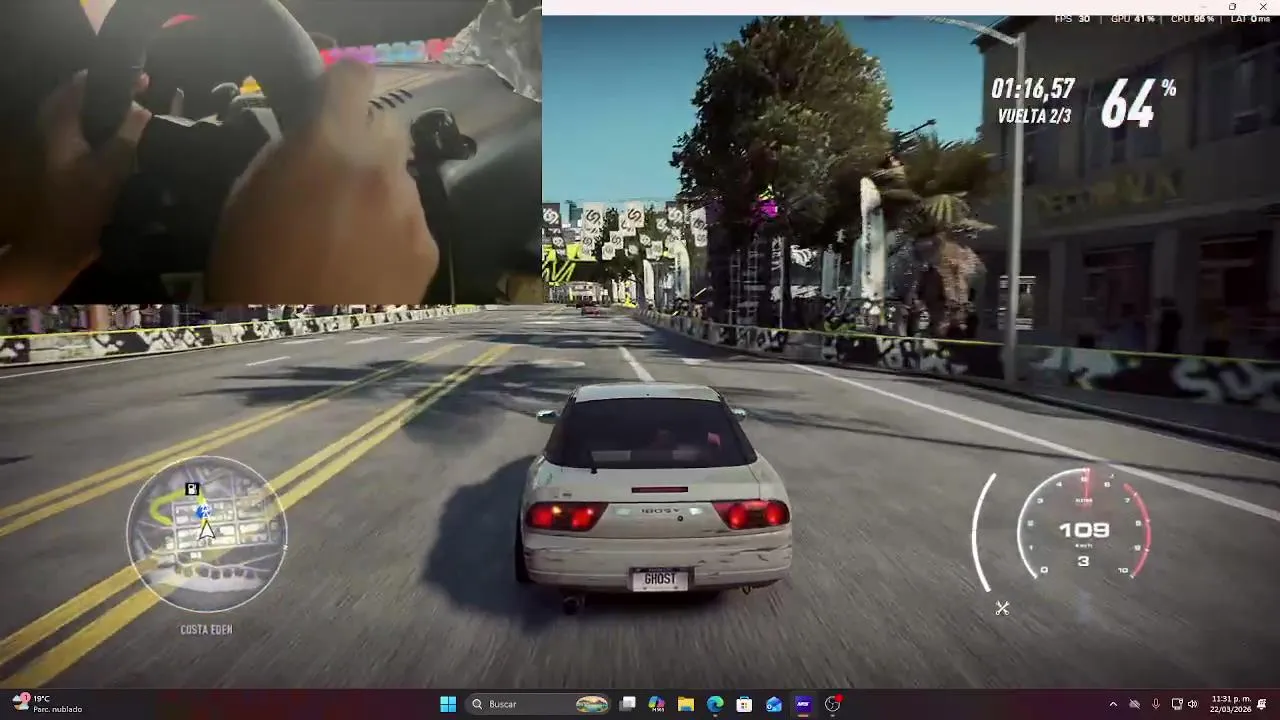Image resolution: width=1280 pixels, height=720 pixels.
Task: Click the Buscar search box
Action: [540, 704]
